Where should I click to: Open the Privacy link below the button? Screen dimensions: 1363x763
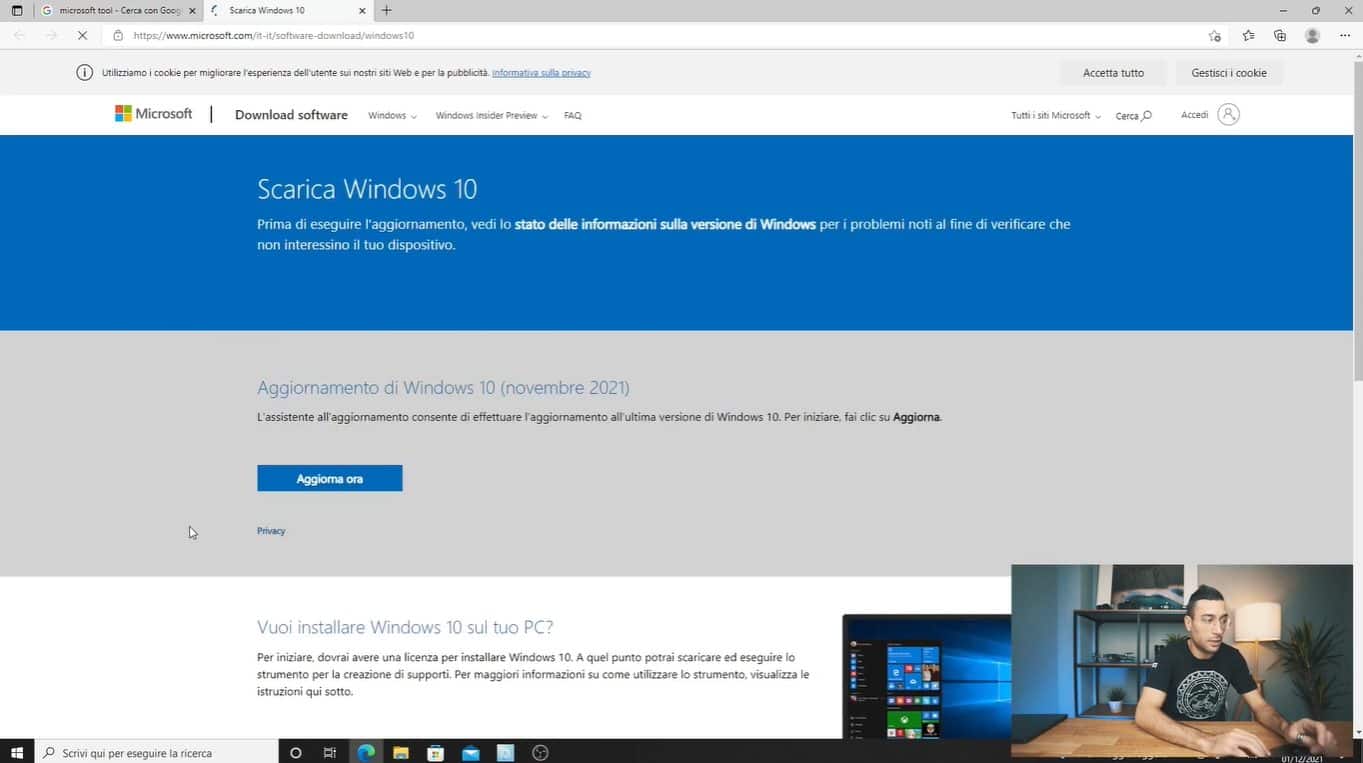271,531
